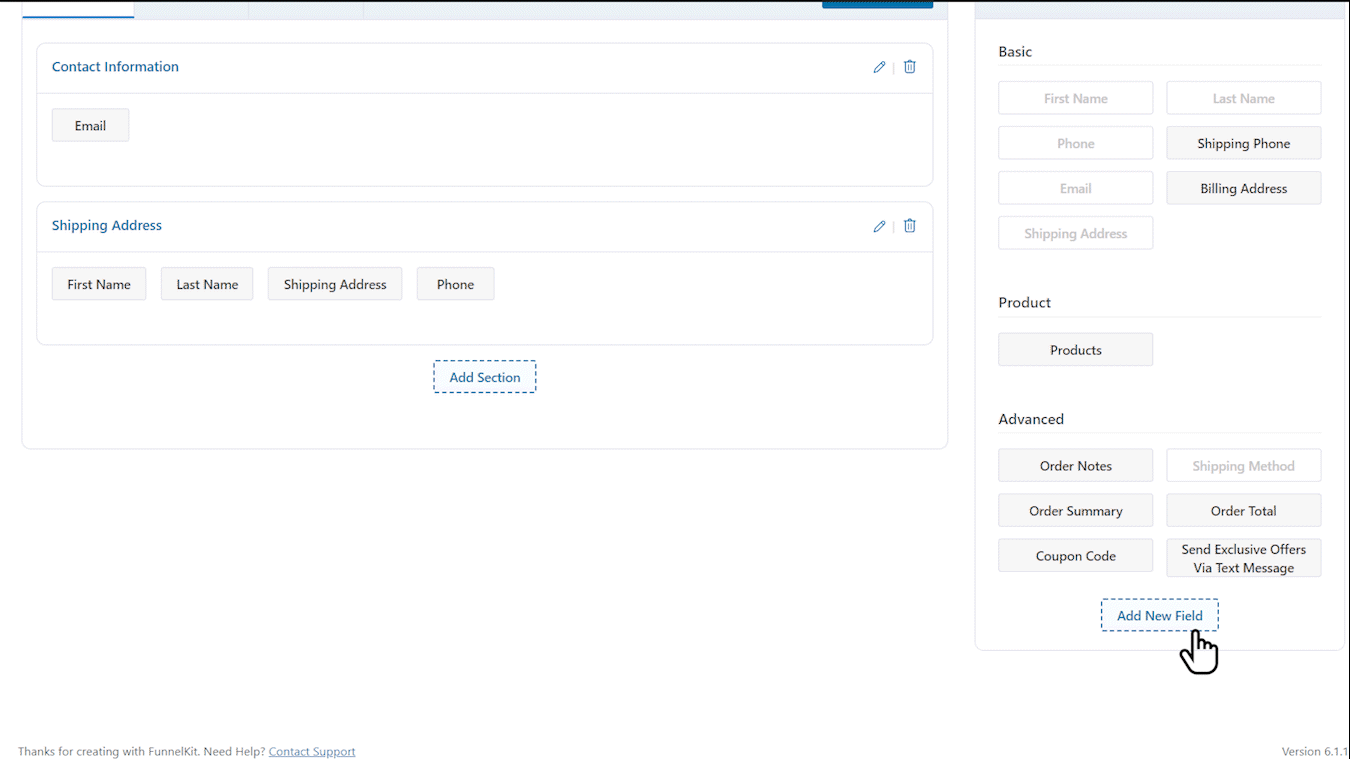Select Last Name field in Shipping Address section
The height and width of the screenshot is (759, 1350).
point(207,284)
